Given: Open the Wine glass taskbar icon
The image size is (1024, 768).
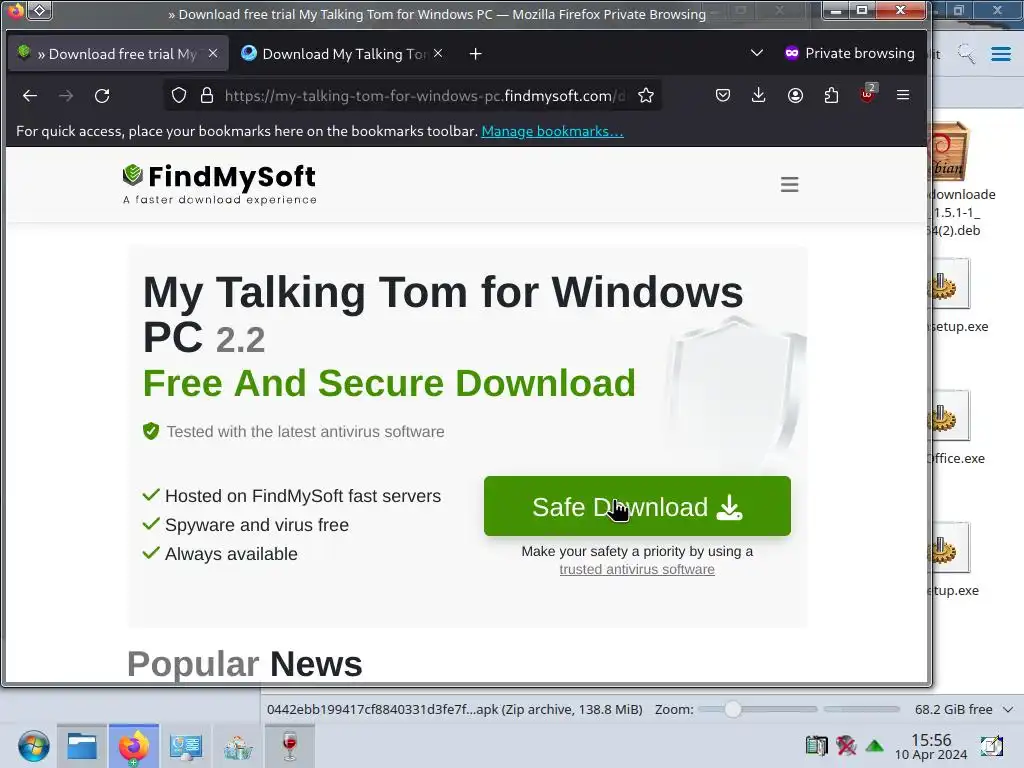Looking at the screenshot, I should (x=290, y=746).
